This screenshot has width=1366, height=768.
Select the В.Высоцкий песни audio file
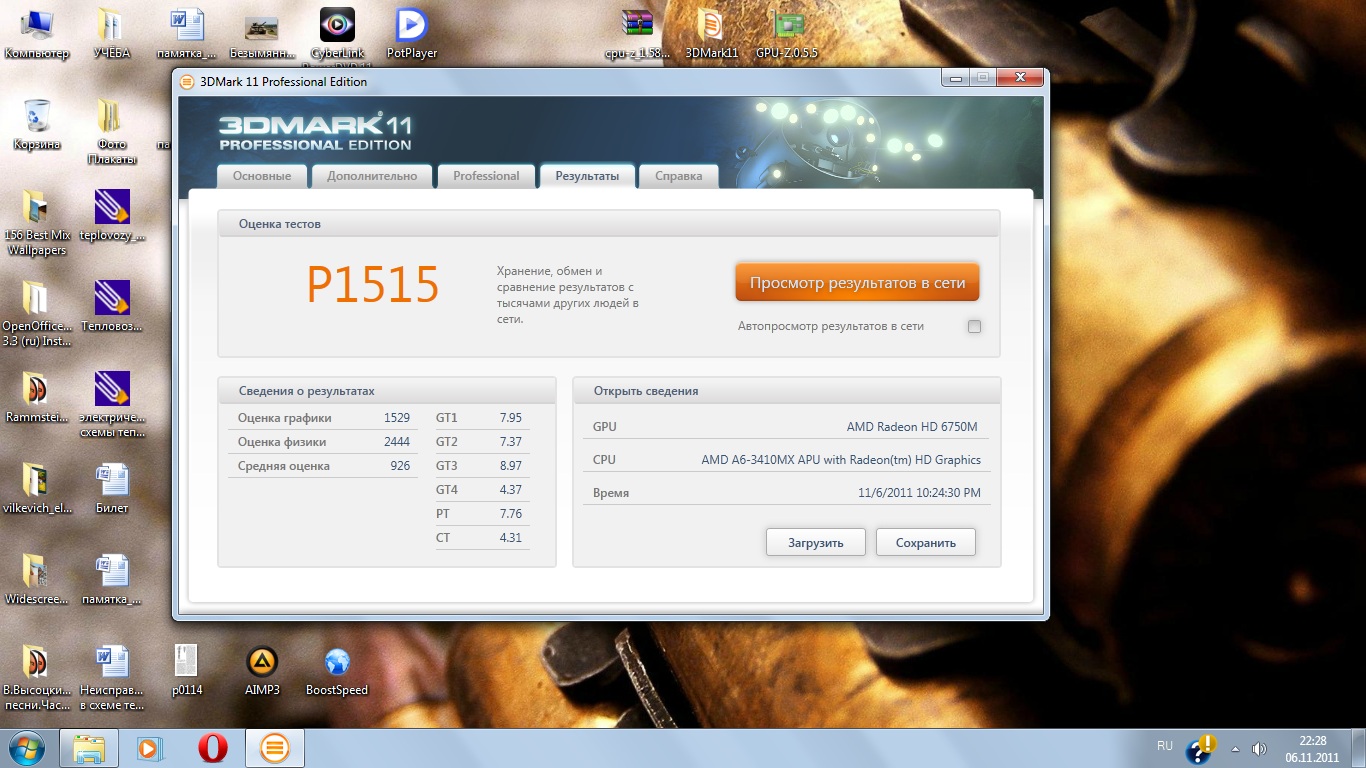pos(37,677)
